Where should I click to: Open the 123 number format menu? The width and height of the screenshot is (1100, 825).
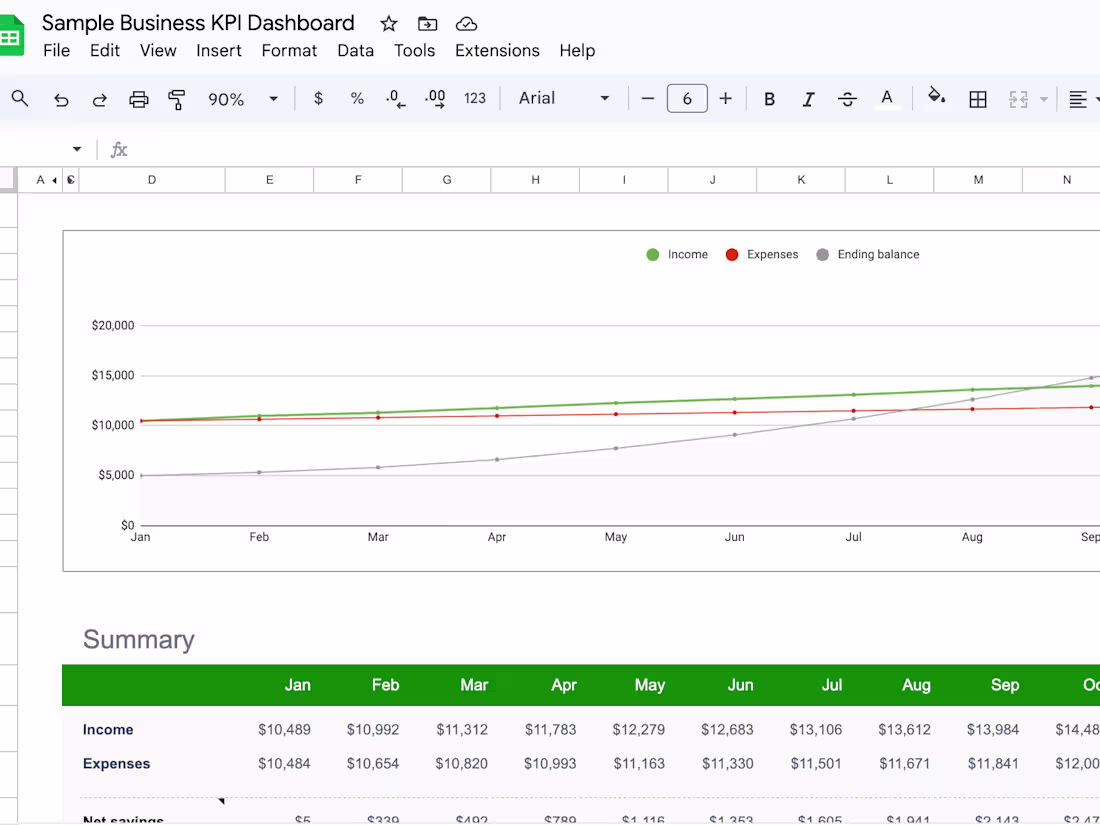(x=475, y=99)
